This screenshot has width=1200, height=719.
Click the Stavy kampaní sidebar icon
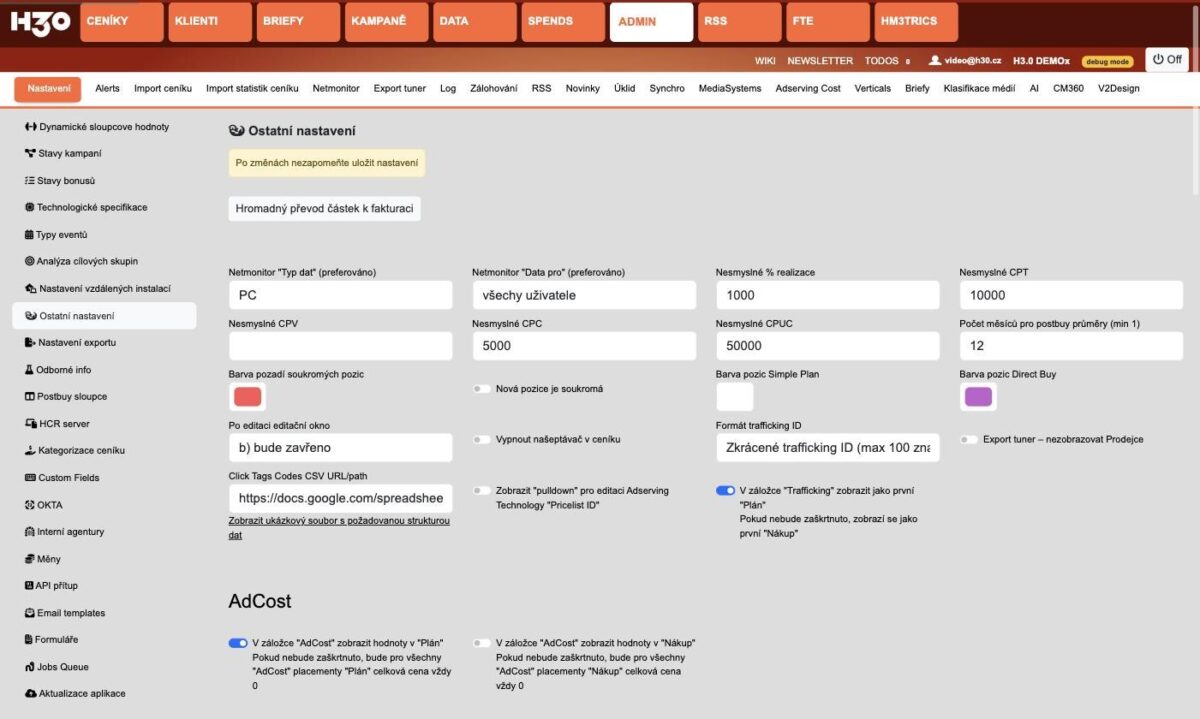[x=30, y=154]
